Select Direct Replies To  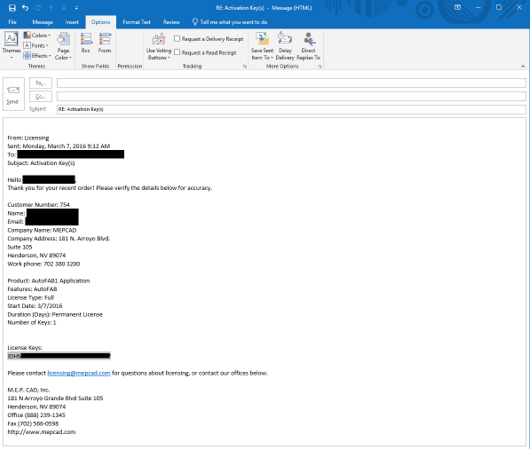[x=308, y=47]
